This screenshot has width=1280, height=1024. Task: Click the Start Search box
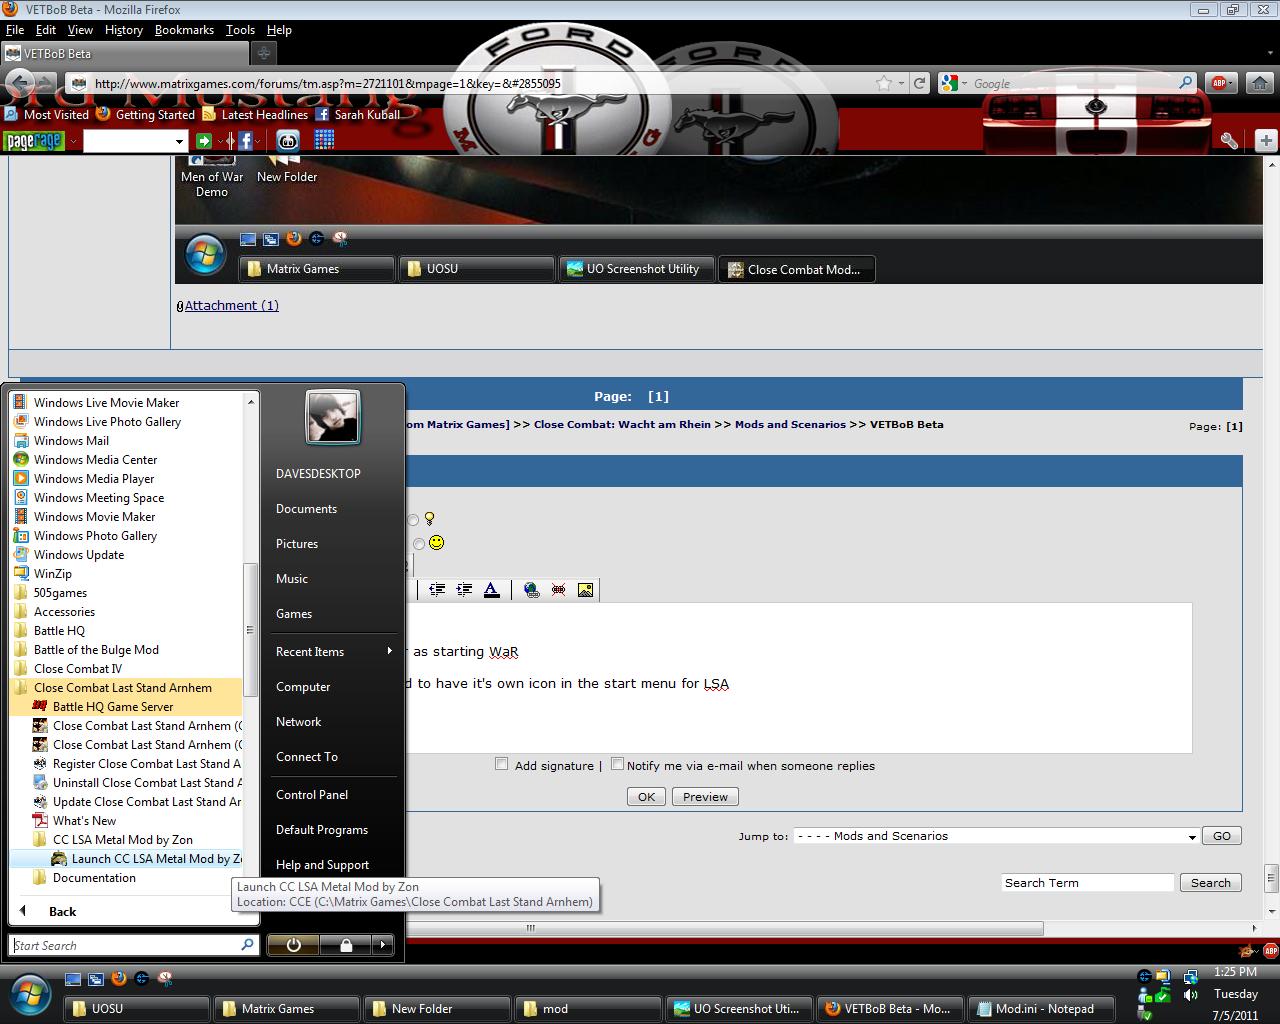(x=135, y=945)
